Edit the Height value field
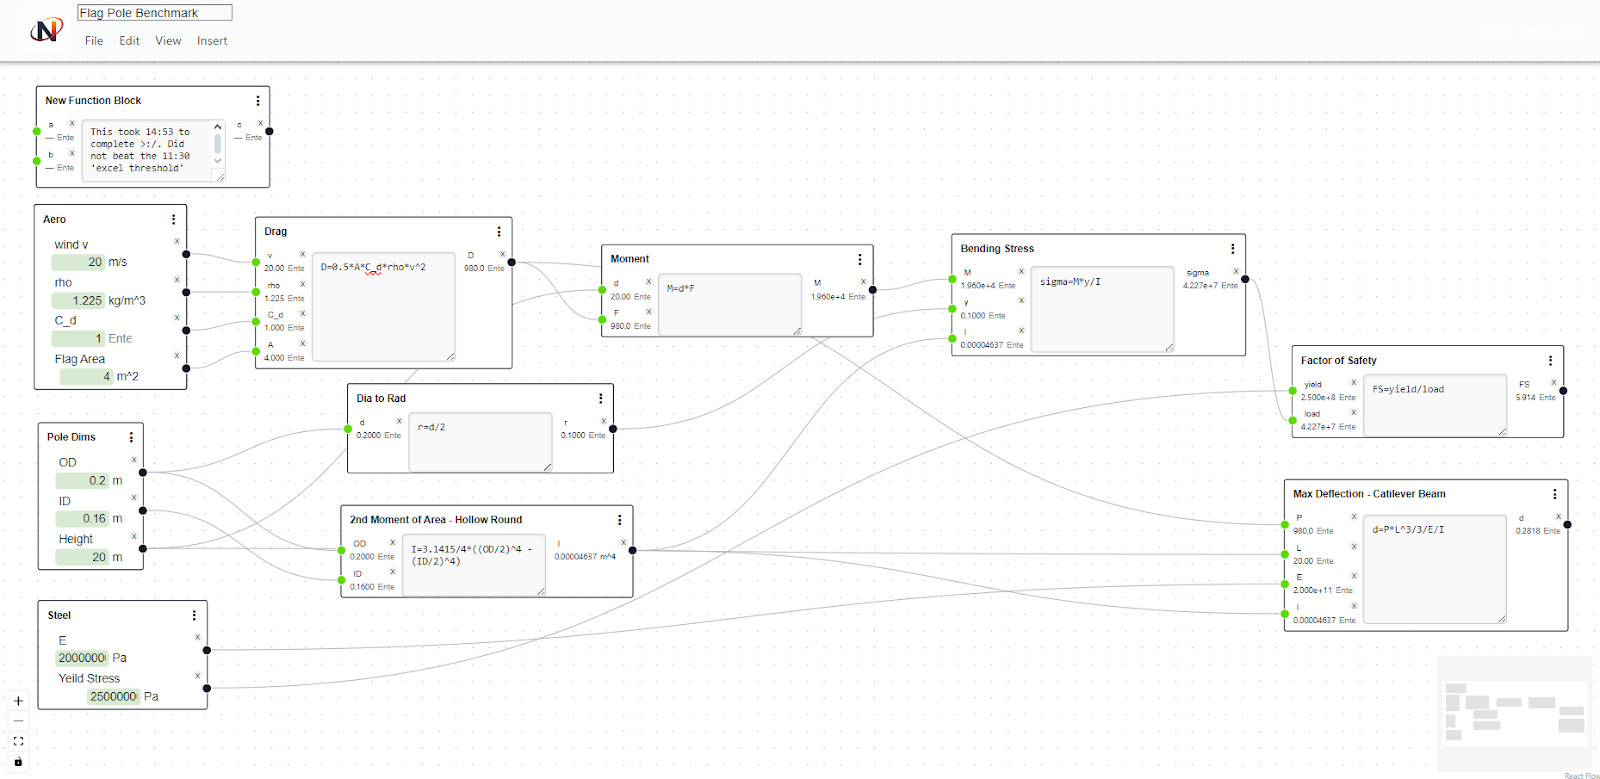Image resolution: width=1600 pixels, height=779 pixels. [x=82, y=557]
